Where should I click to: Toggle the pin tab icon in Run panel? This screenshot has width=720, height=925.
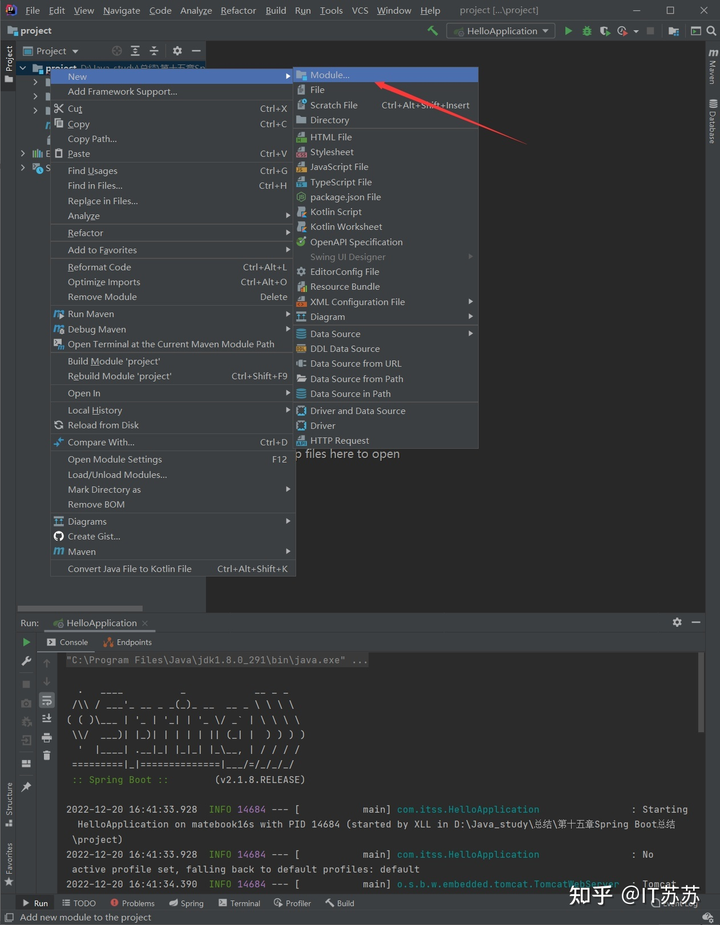pos(26,787)
